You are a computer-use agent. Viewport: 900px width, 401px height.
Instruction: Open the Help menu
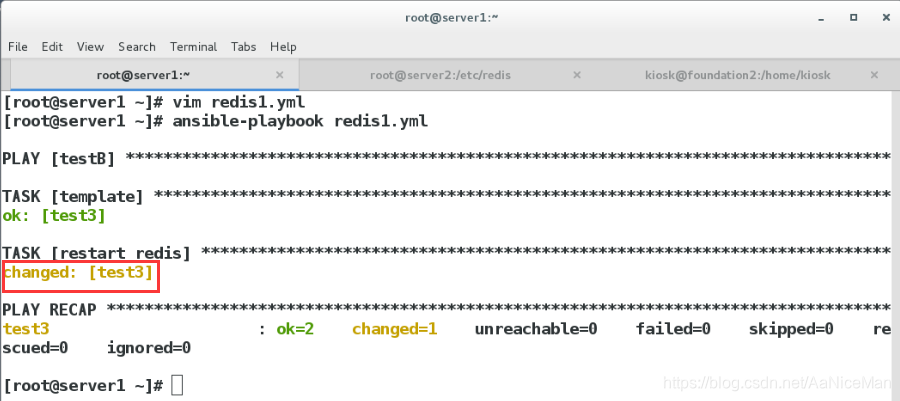pos(283,47)
